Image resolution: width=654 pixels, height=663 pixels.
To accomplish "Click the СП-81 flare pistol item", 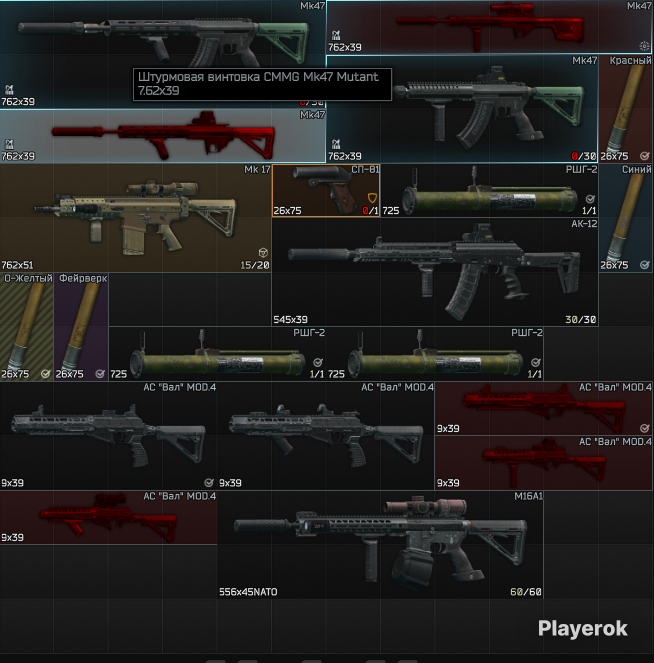I will pyautogui.click(x=326, y=191).
